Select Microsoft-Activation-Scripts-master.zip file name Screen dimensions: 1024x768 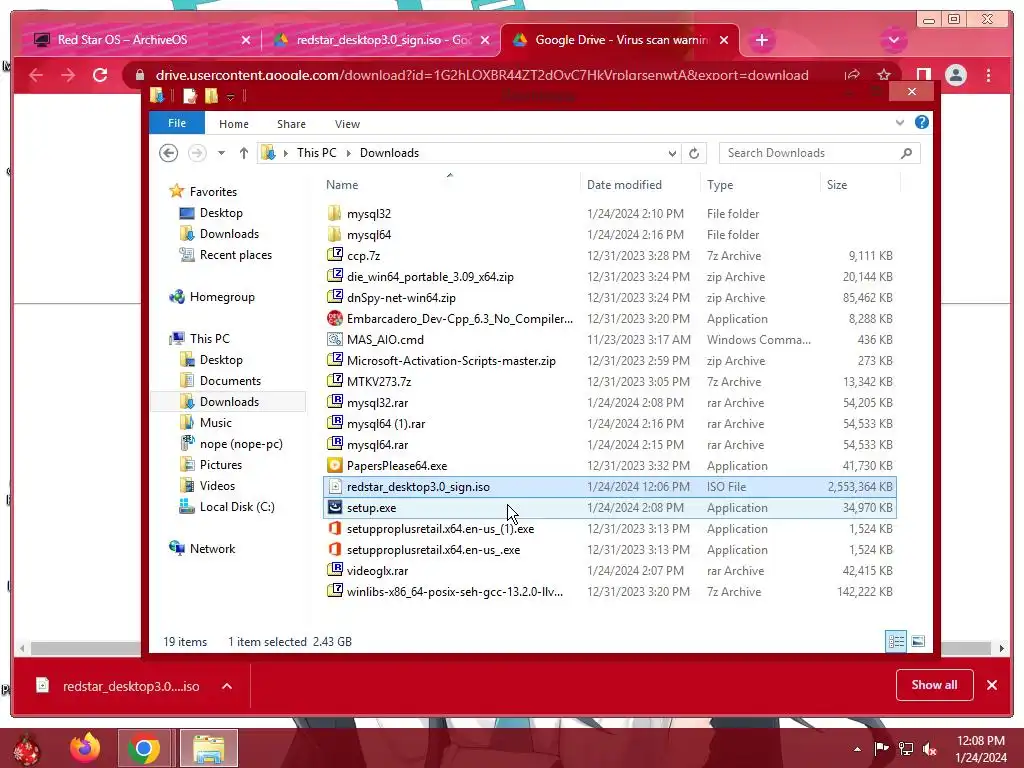coord(451,361)
